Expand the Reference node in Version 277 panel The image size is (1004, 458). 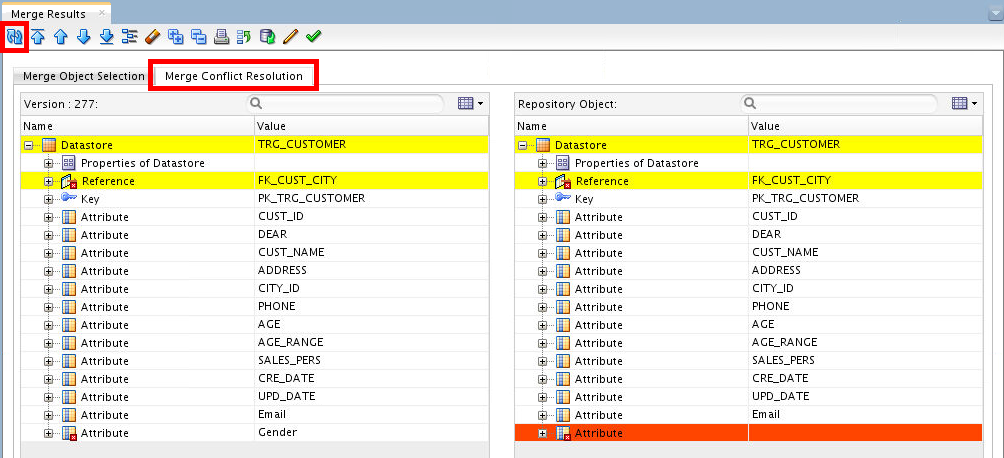[49, 181]
